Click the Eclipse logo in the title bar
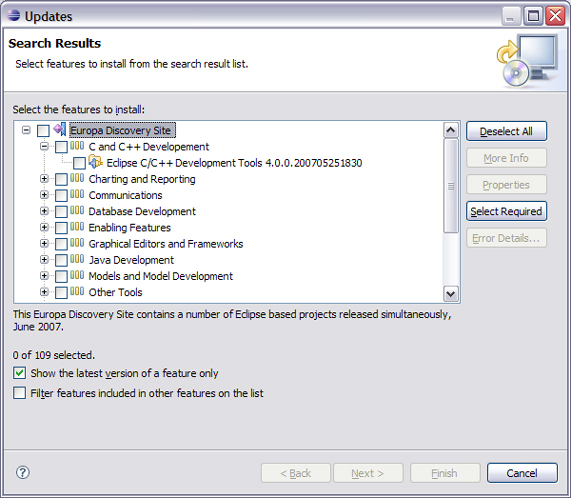This screenshot has height=498, width=572. coord(14,16)
